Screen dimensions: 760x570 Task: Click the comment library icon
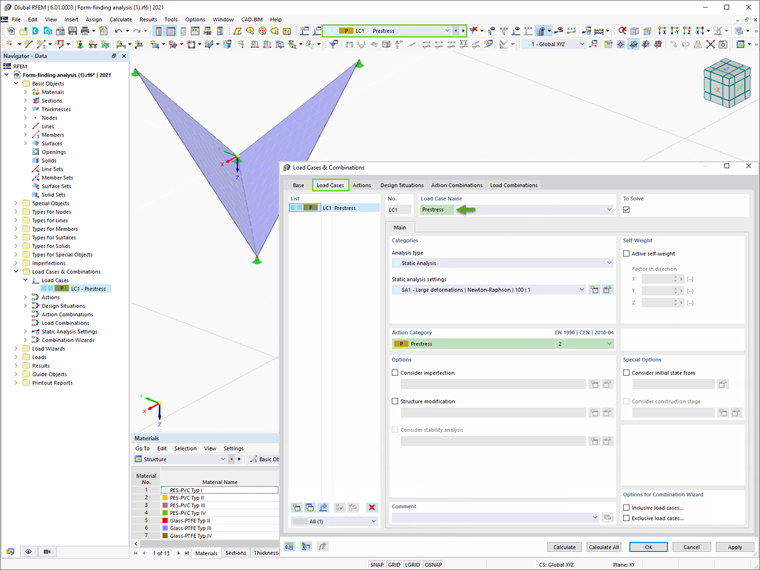click(x=607, y=518)
